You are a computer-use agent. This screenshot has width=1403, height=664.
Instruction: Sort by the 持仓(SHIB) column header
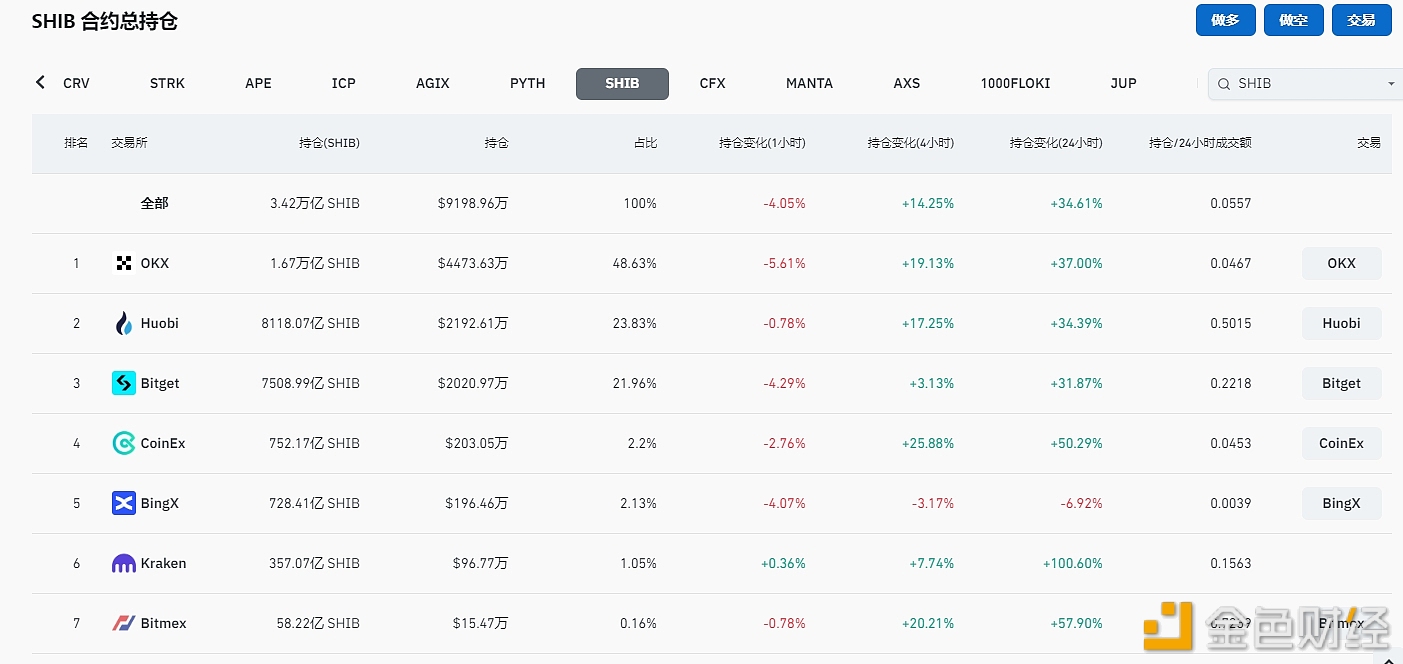(329, 144)
